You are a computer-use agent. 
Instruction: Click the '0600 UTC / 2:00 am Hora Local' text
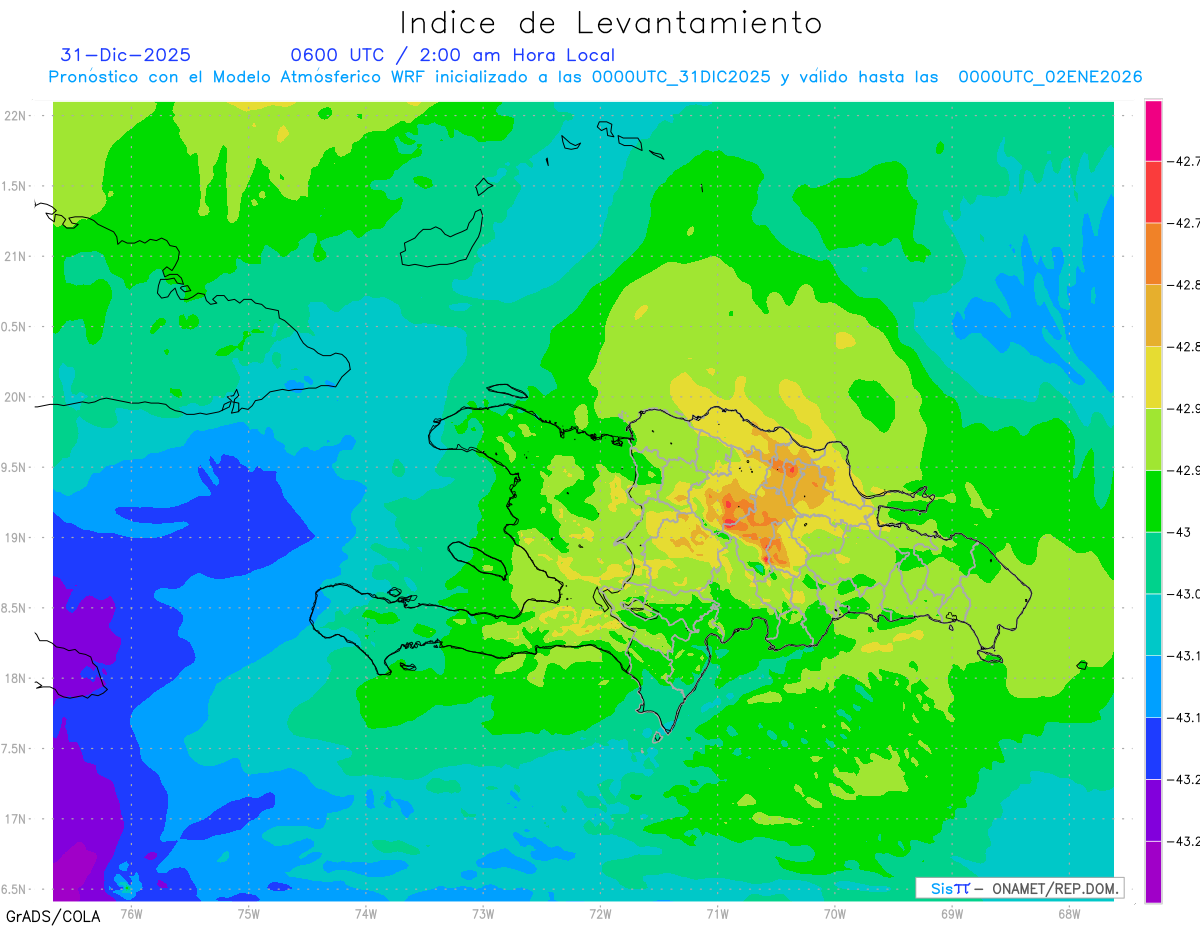[x=452, y=55]
